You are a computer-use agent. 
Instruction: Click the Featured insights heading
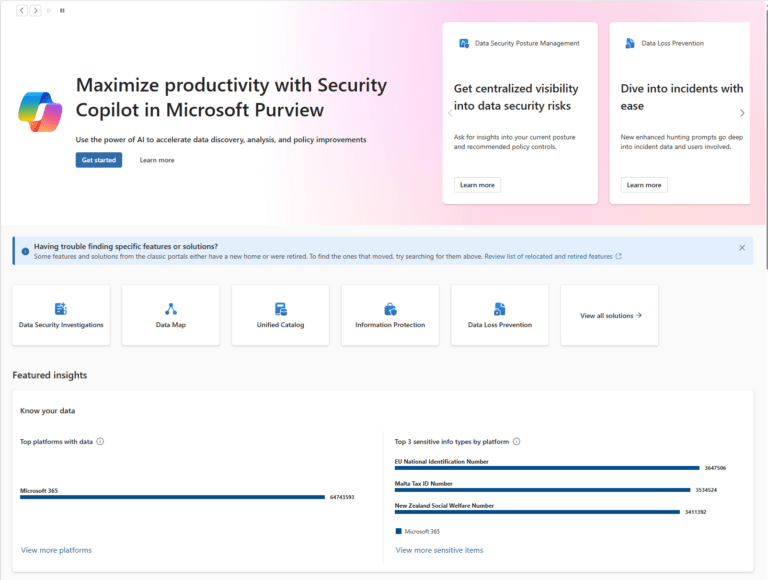tap(50, 375)
